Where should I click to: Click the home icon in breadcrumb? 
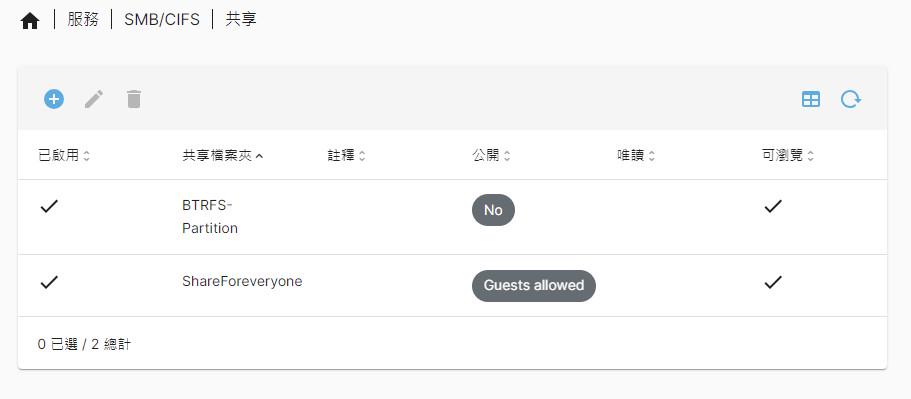[x=30, y=21]
